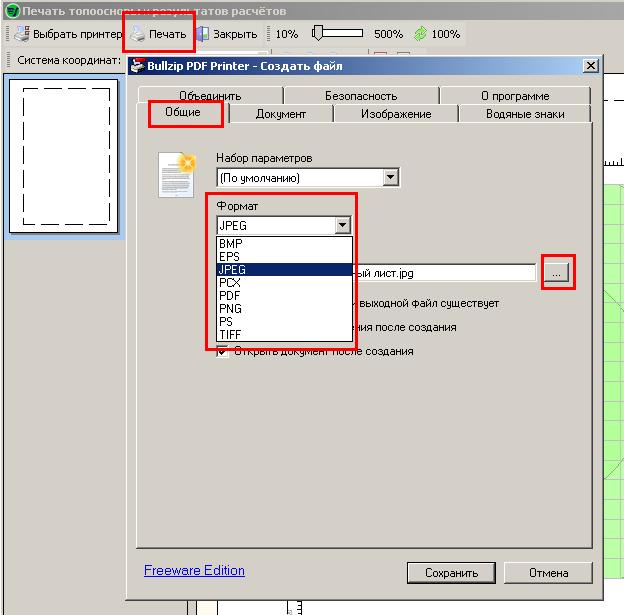Pick TIFF in the format list

pyautogui.click(x=230, y=335)
